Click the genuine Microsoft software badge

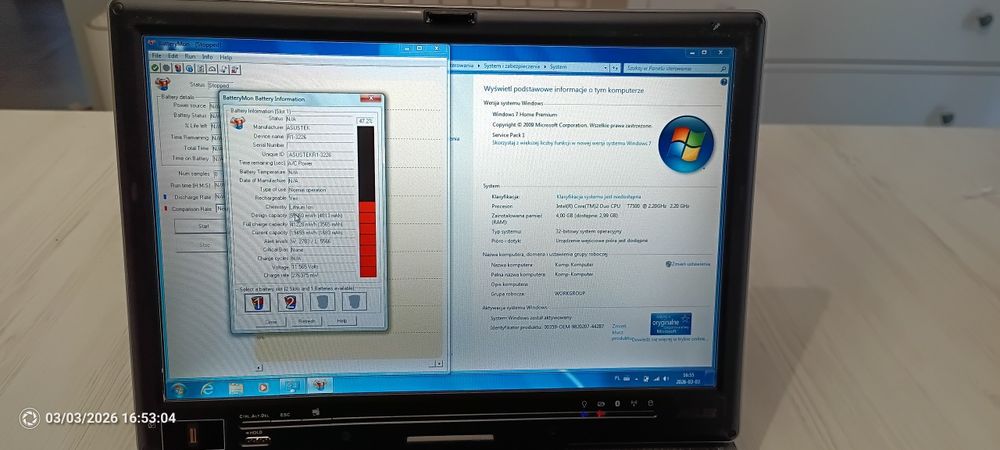point(671,324)
